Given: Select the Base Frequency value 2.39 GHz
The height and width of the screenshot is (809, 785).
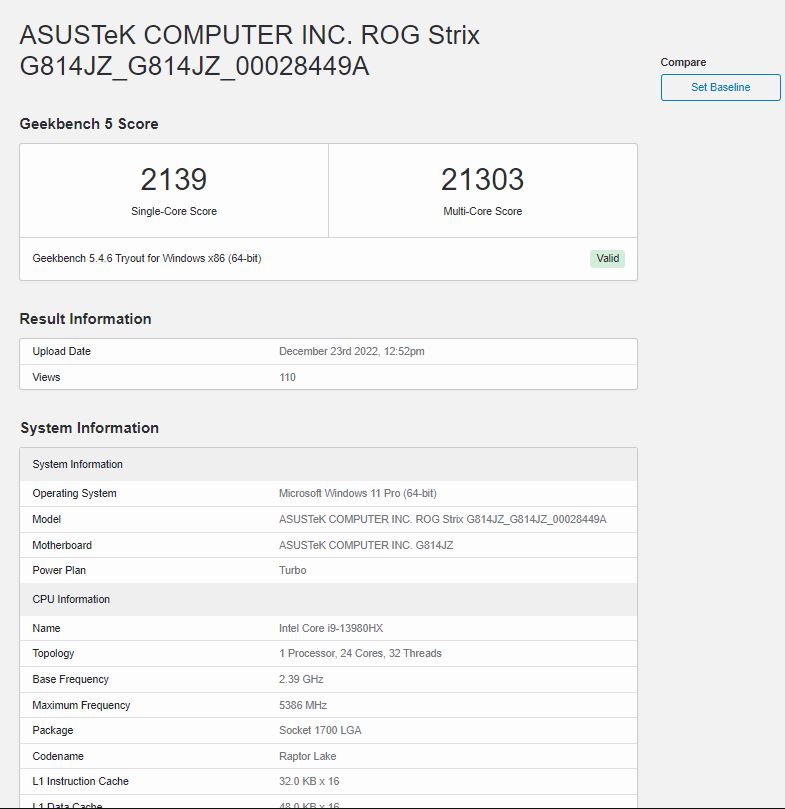Looking at the screenshot, I should click(301, 679).
